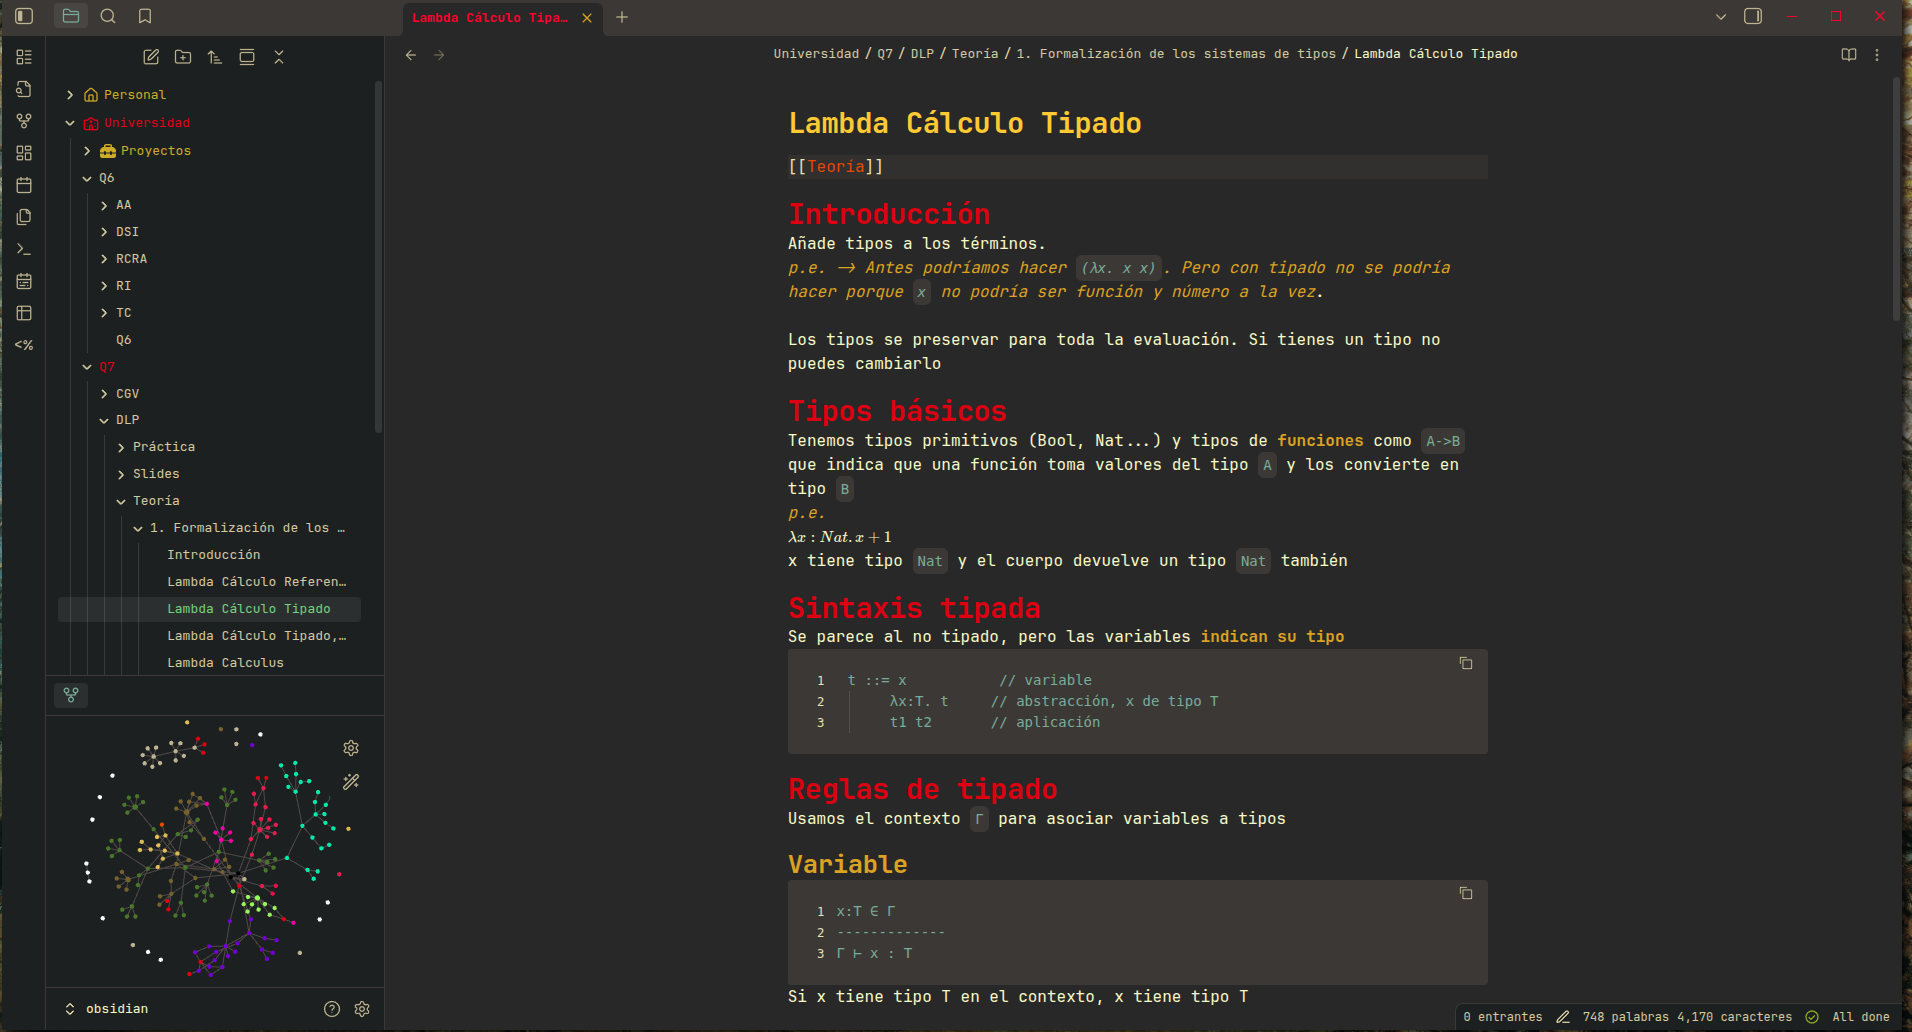Follow the Teoría wiki link
The image size is (1912, 1032).
click(x=835, y=167)
